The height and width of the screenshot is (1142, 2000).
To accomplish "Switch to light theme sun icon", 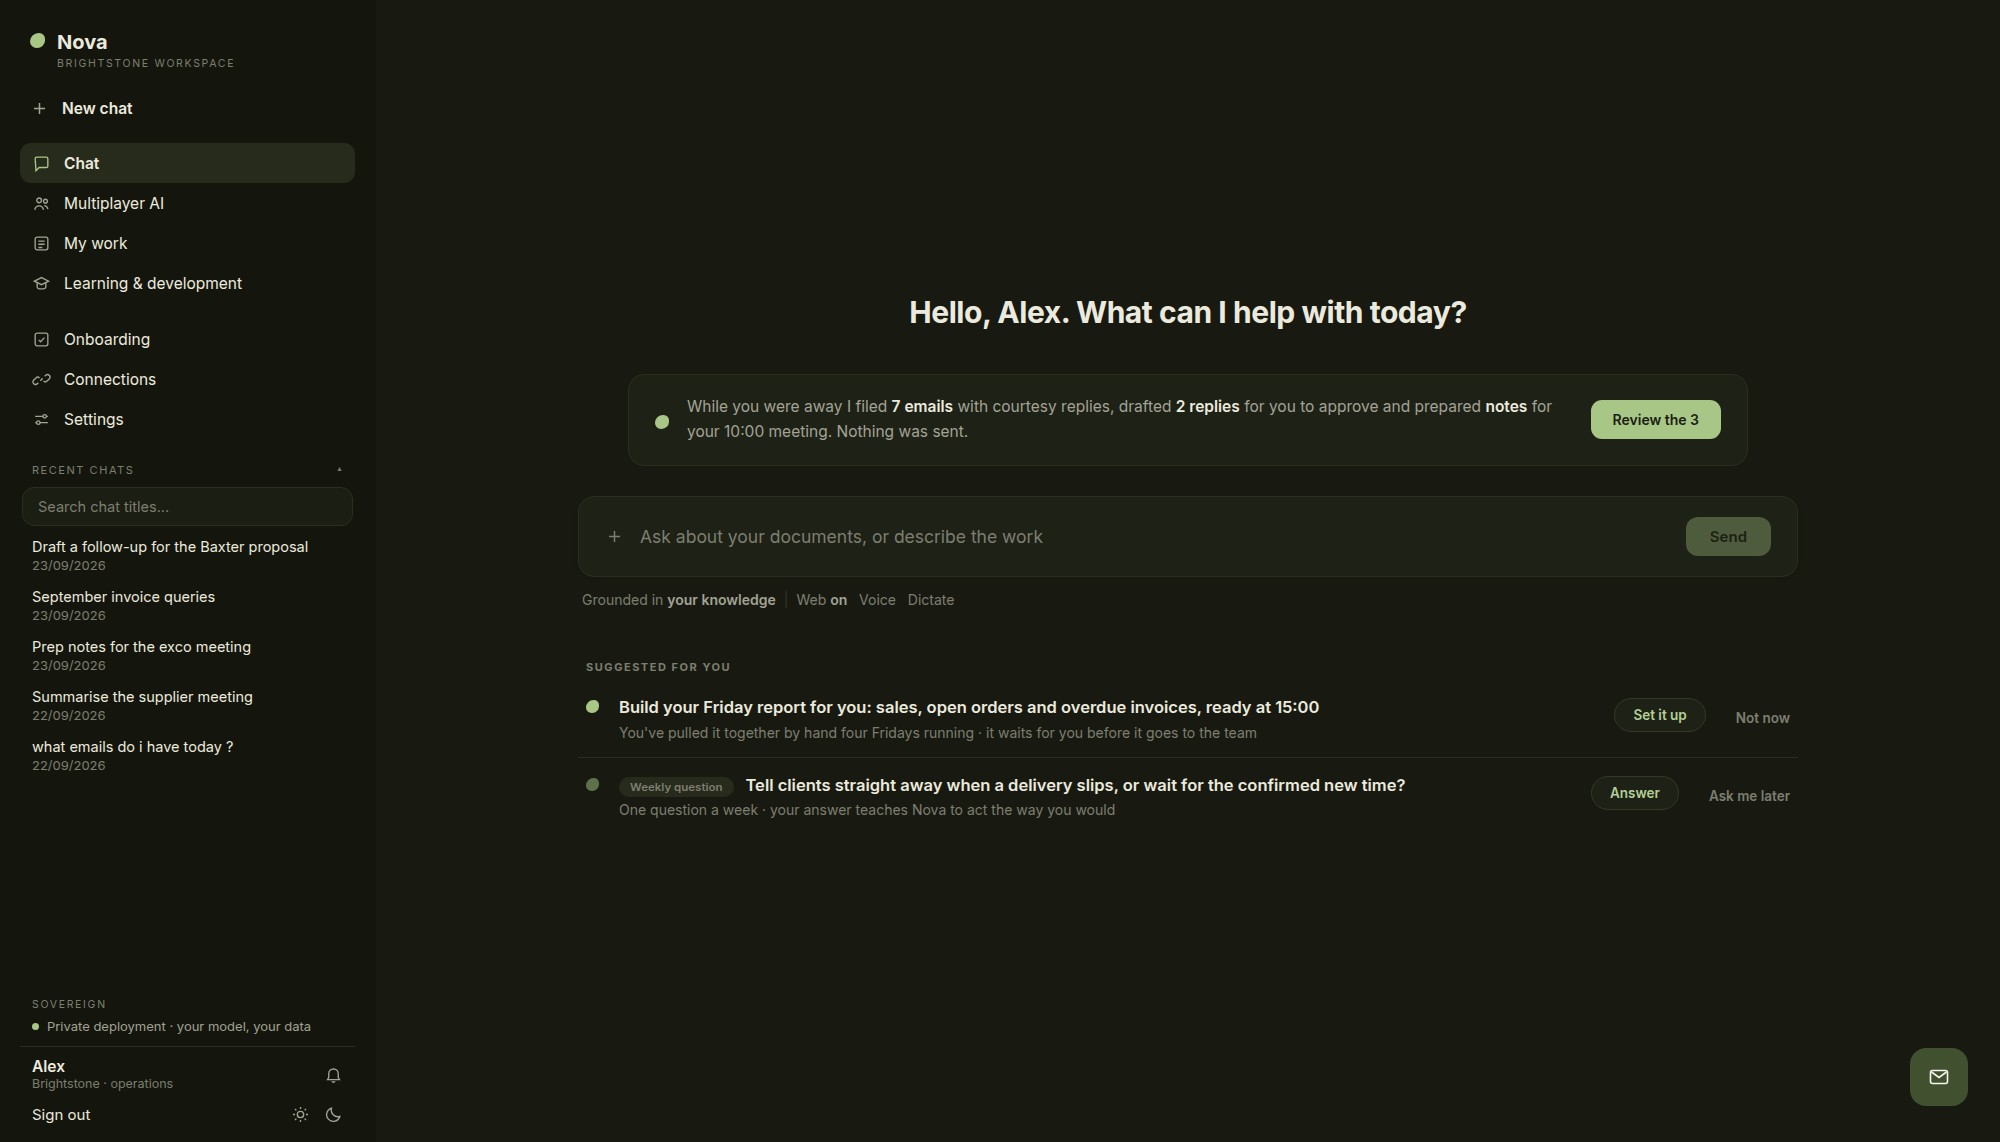I will [x=300, y=1115].
